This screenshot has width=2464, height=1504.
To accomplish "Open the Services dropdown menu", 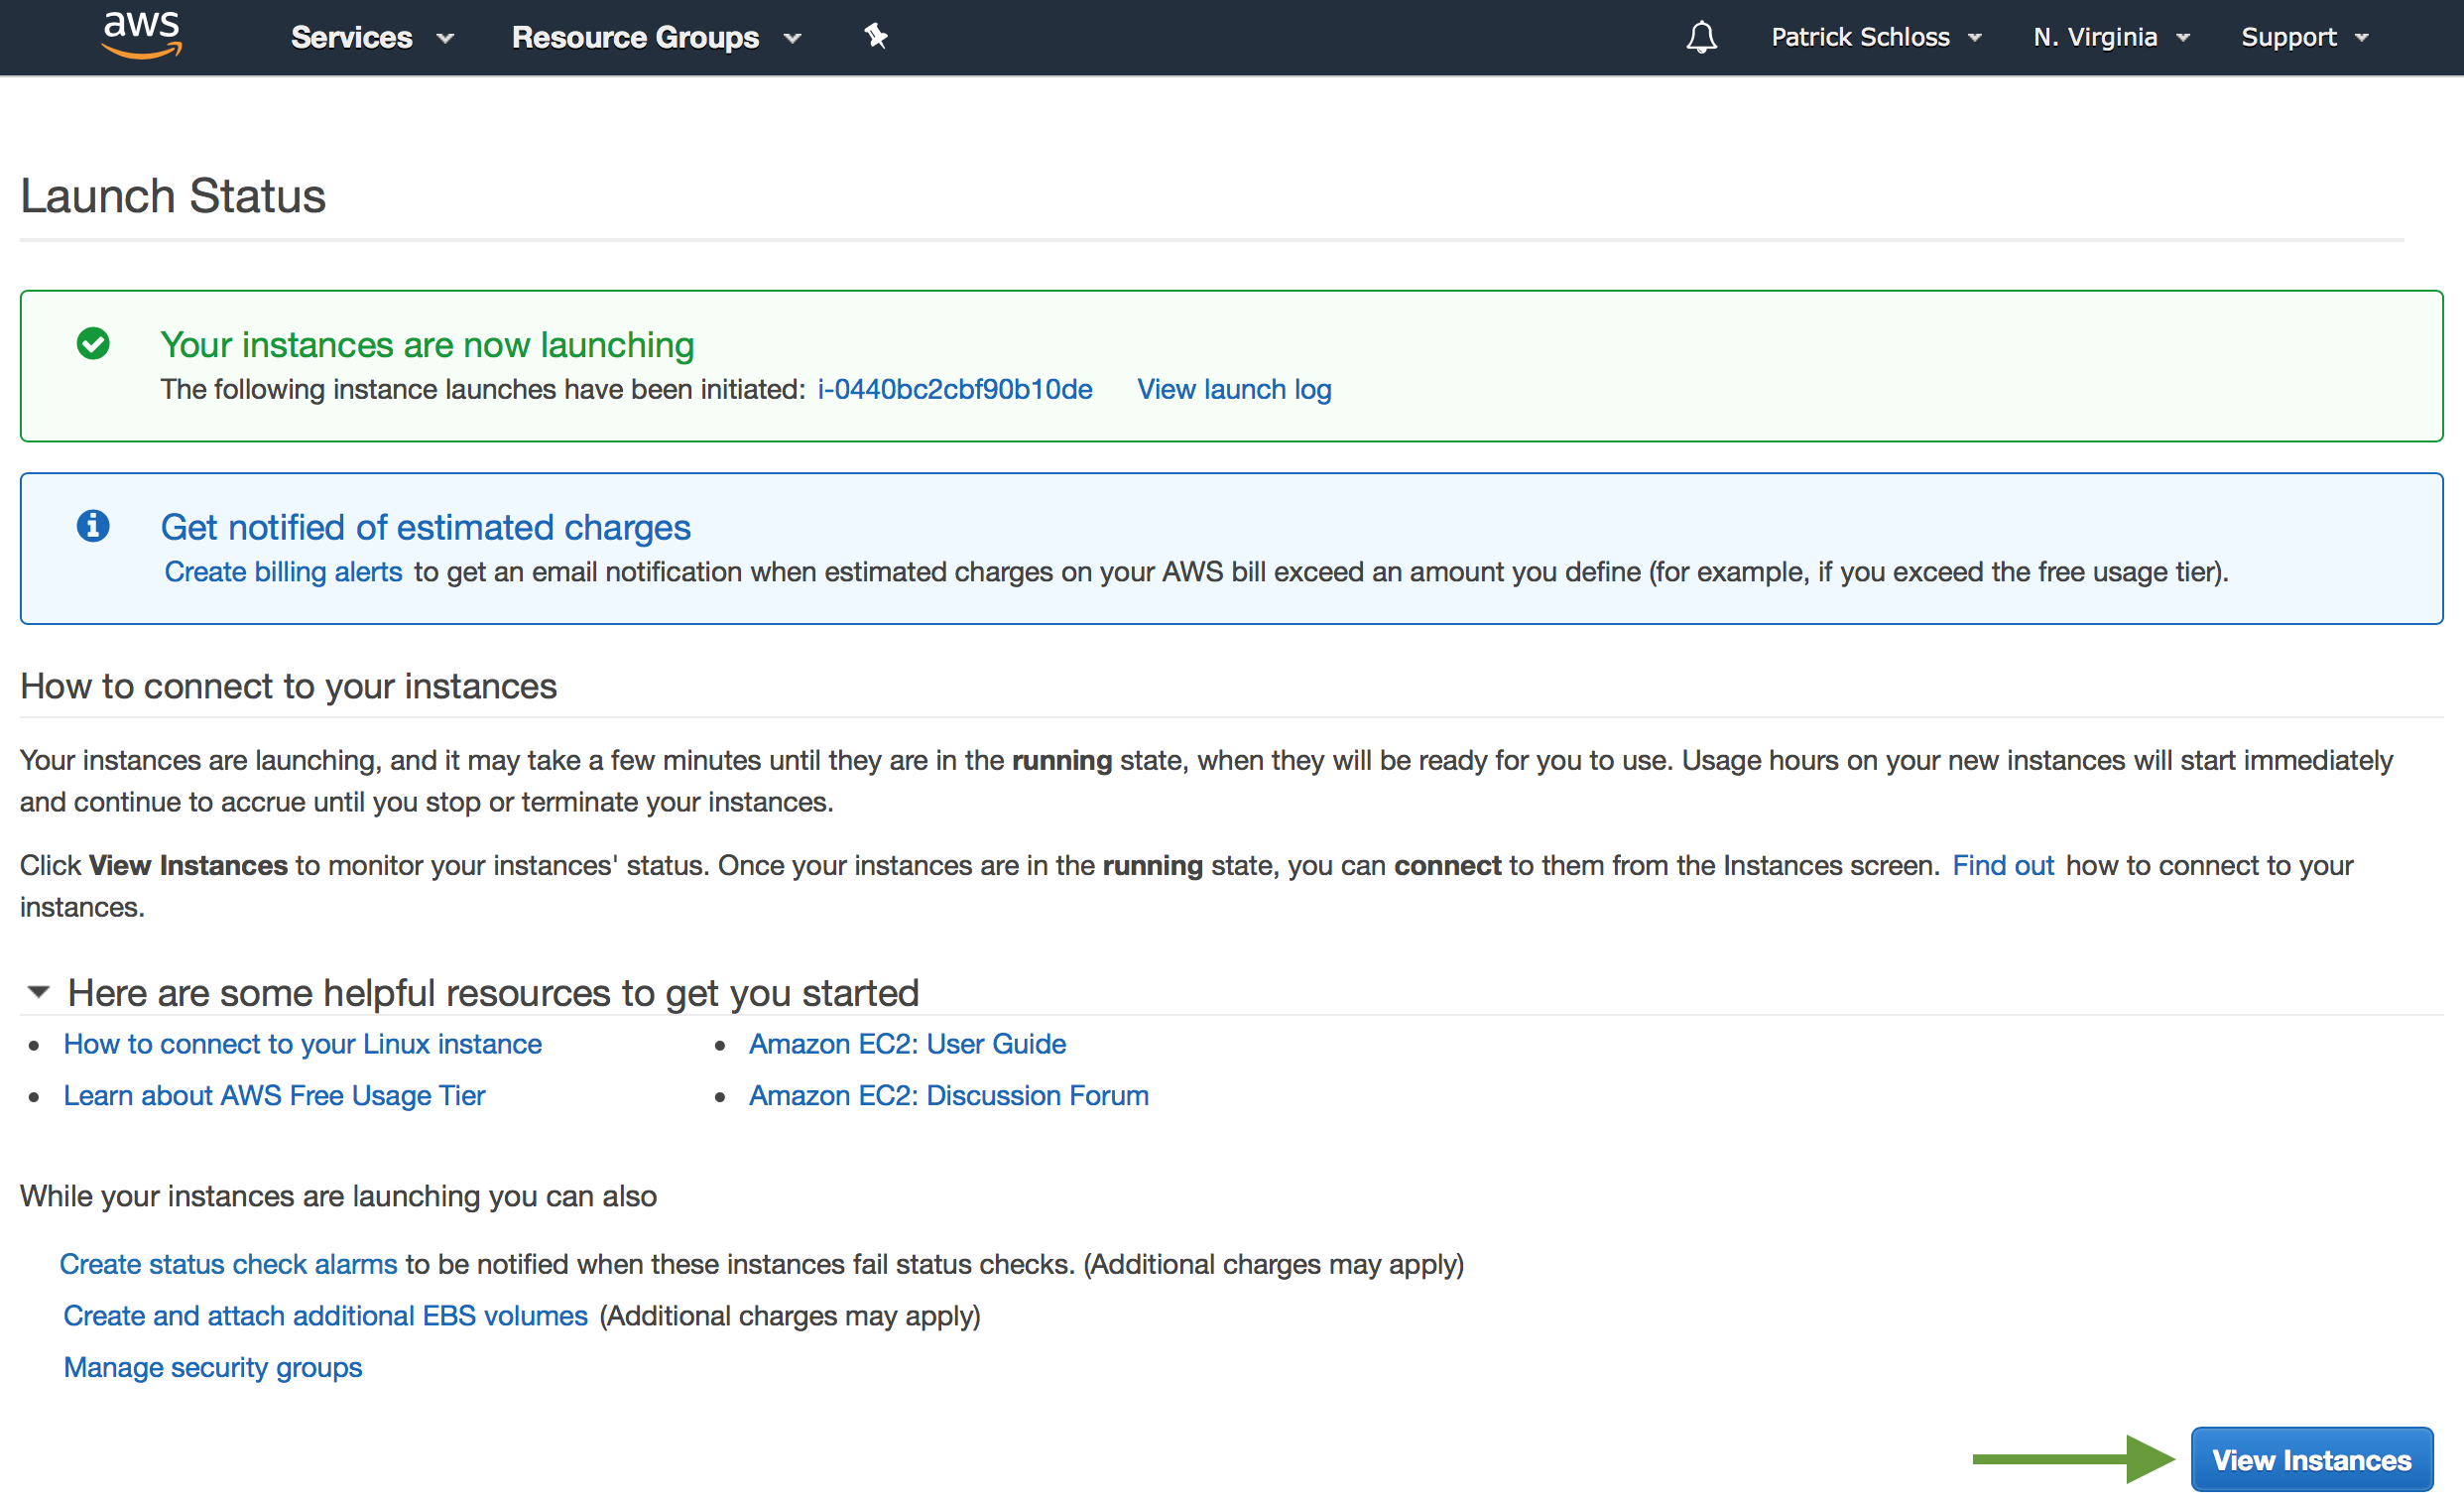I will [x=372, y=38].
